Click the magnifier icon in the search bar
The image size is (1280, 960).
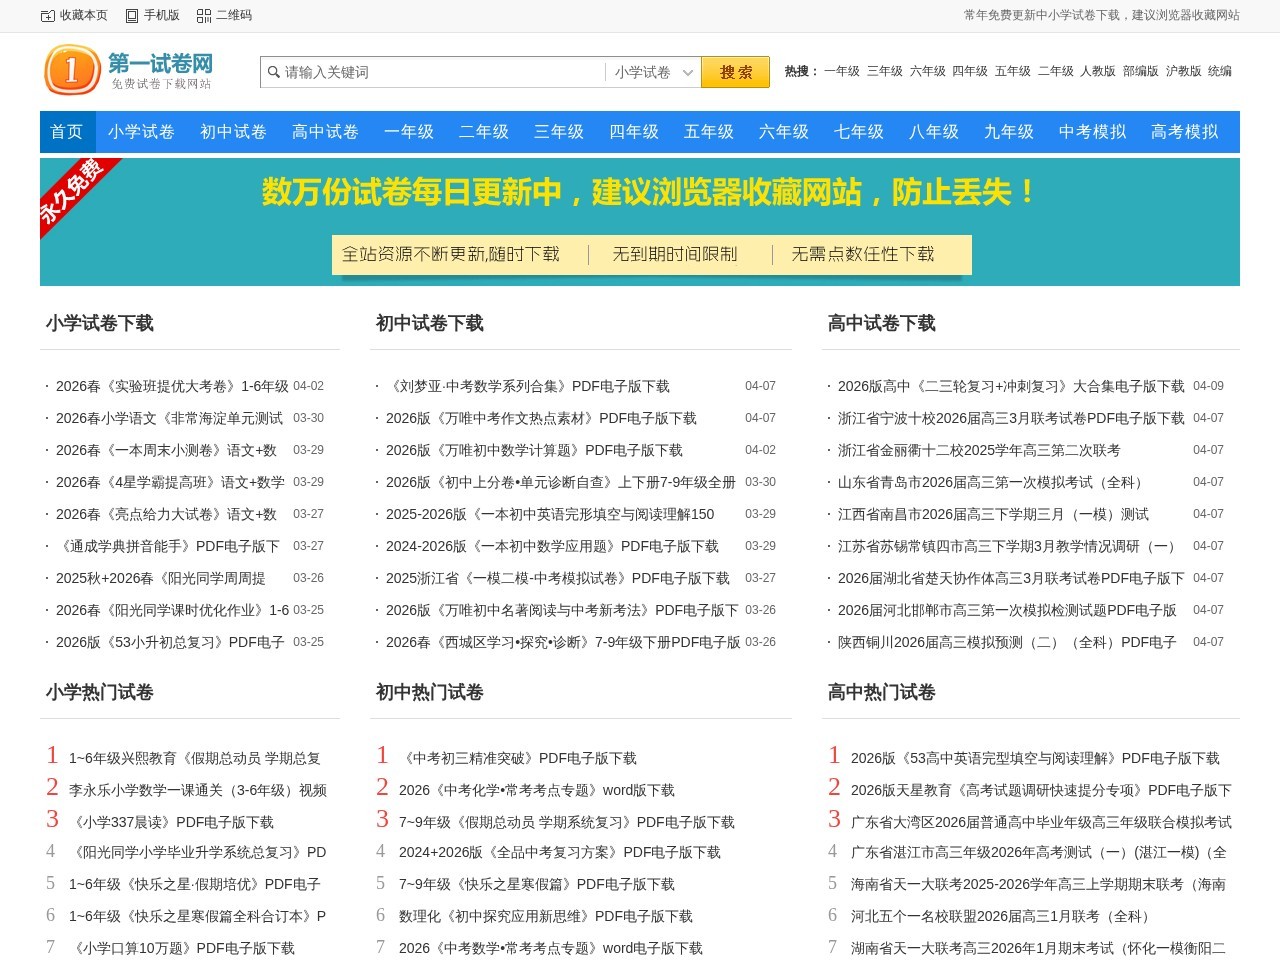pyautogui.click(x=274, y=72)
